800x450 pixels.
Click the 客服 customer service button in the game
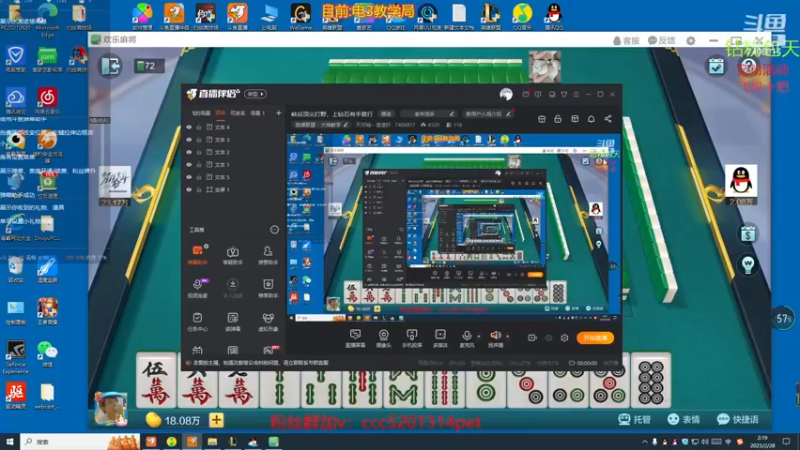tap(626, 40)
